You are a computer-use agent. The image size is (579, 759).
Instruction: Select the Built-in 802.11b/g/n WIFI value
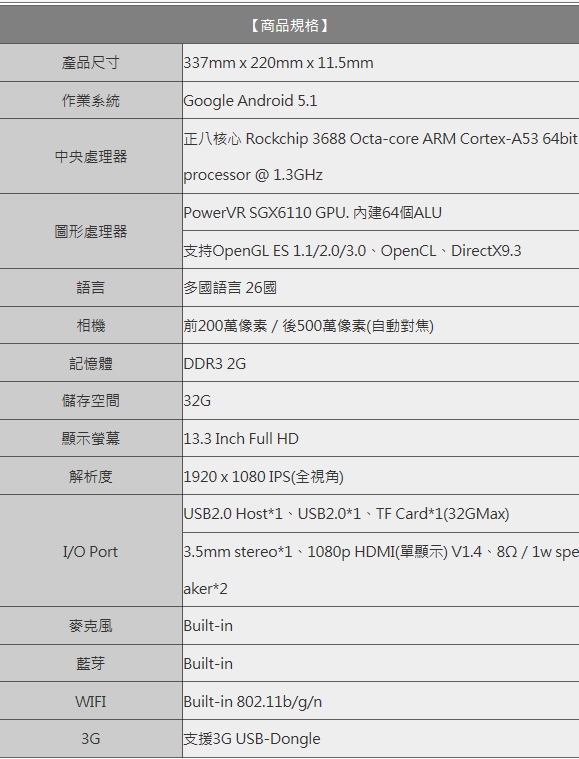pos(252,701)
